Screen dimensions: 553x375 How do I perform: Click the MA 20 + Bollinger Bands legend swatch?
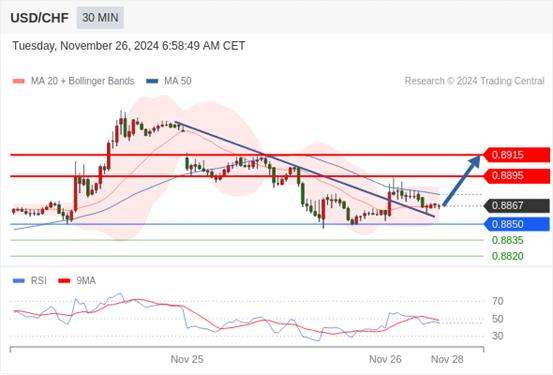pos(19,81)
